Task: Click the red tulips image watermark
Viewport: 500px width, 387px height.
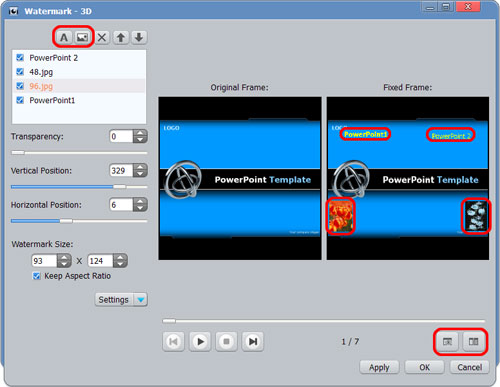Action: tap(341, 217)
